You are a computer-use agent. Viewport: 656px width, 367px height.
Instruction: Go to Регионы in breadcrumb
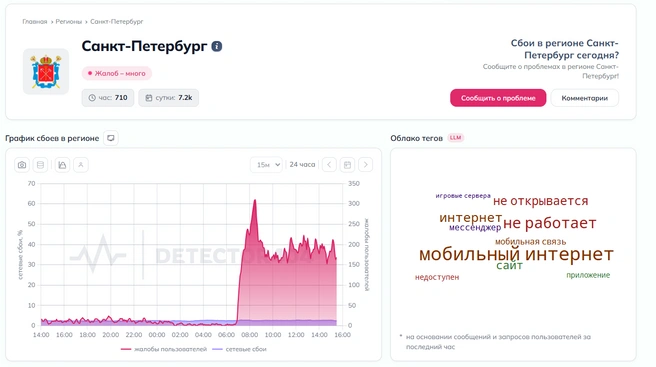coord(69,22)
